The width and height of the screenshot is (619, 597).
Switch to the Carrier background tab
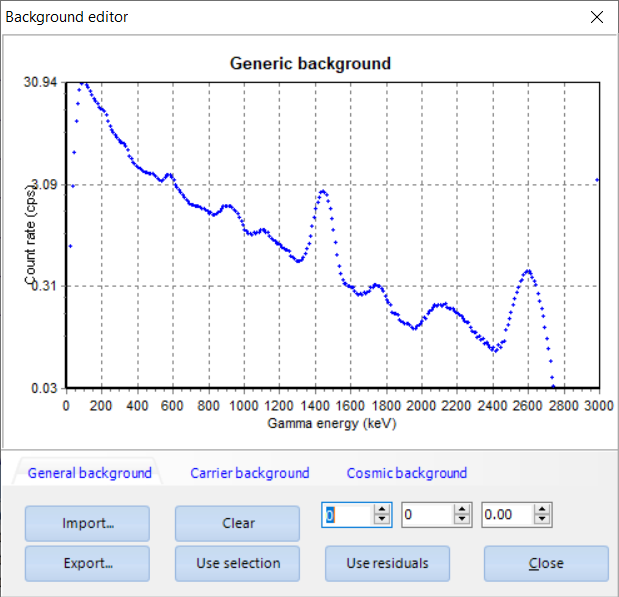(249, 473)
